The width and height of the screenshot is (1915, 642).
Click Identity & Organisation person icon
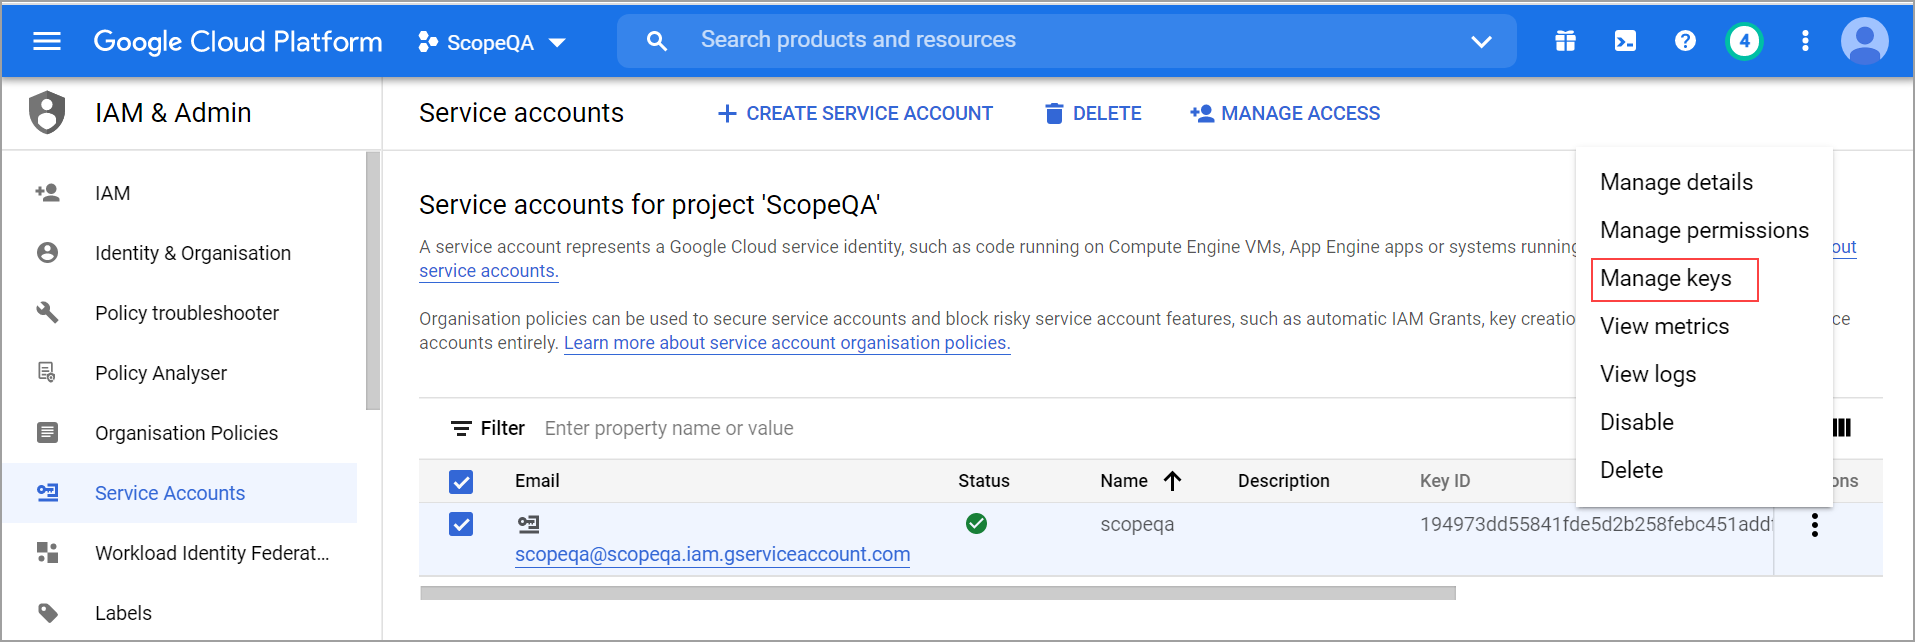coord(47,252)
